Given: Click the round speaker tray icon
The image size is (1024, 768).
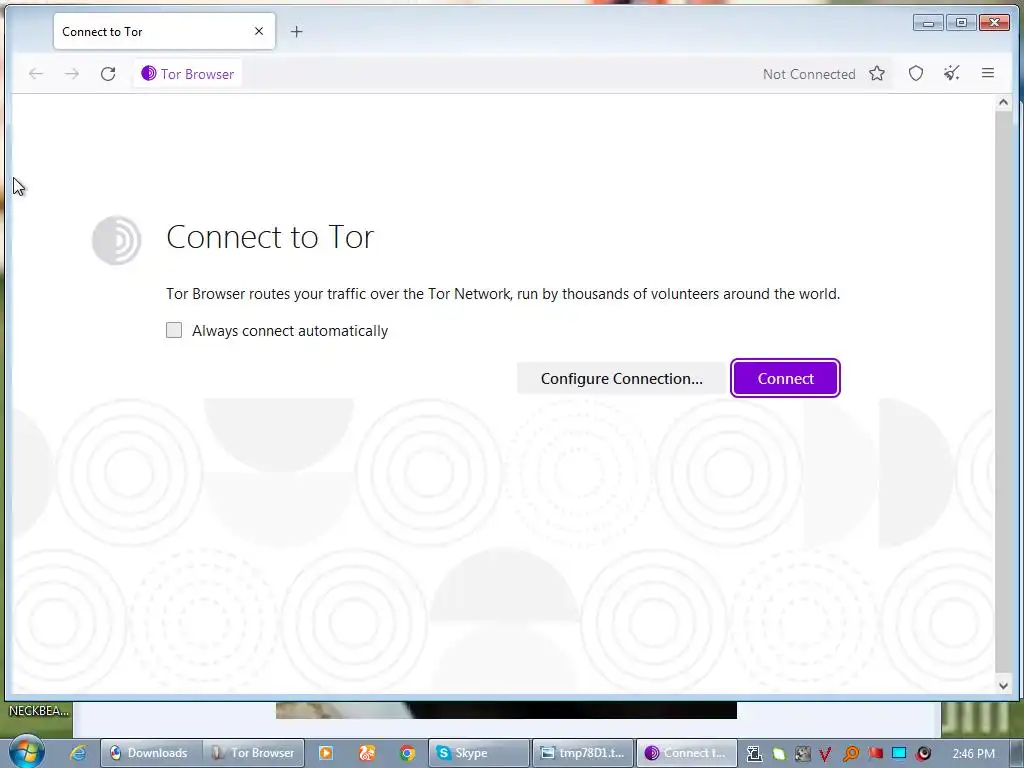Looking at the screenshot, I should [x=923, y=754].
